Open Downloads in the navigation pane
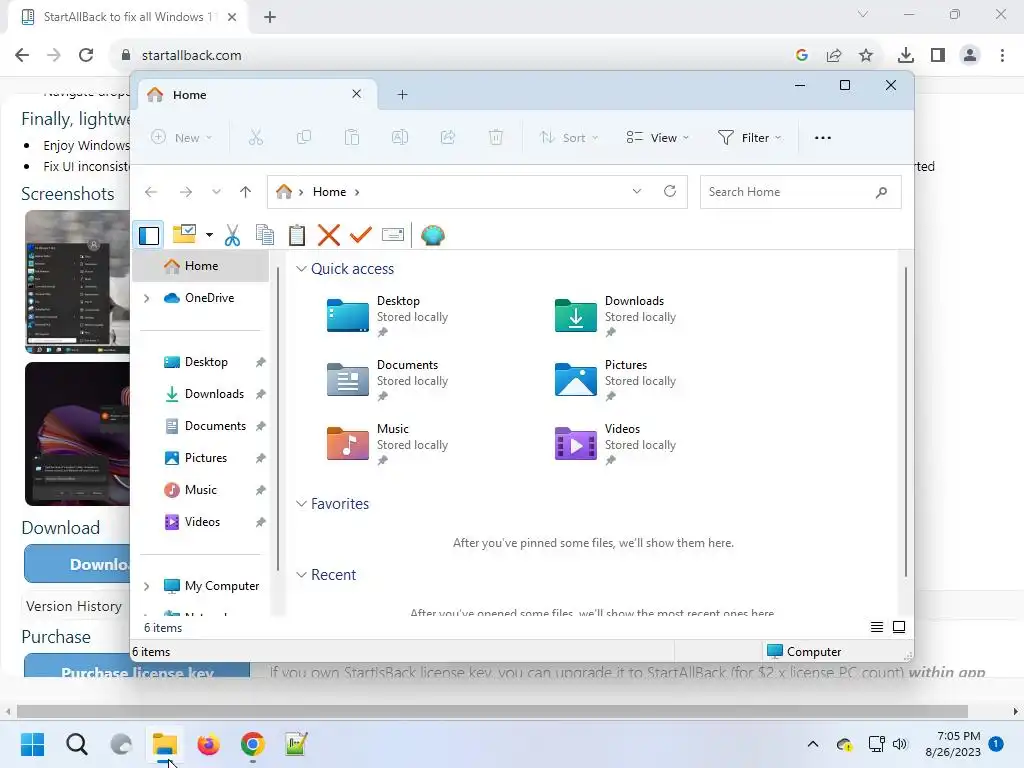Viewport: 1024px width, 768px height. point(214,394)
